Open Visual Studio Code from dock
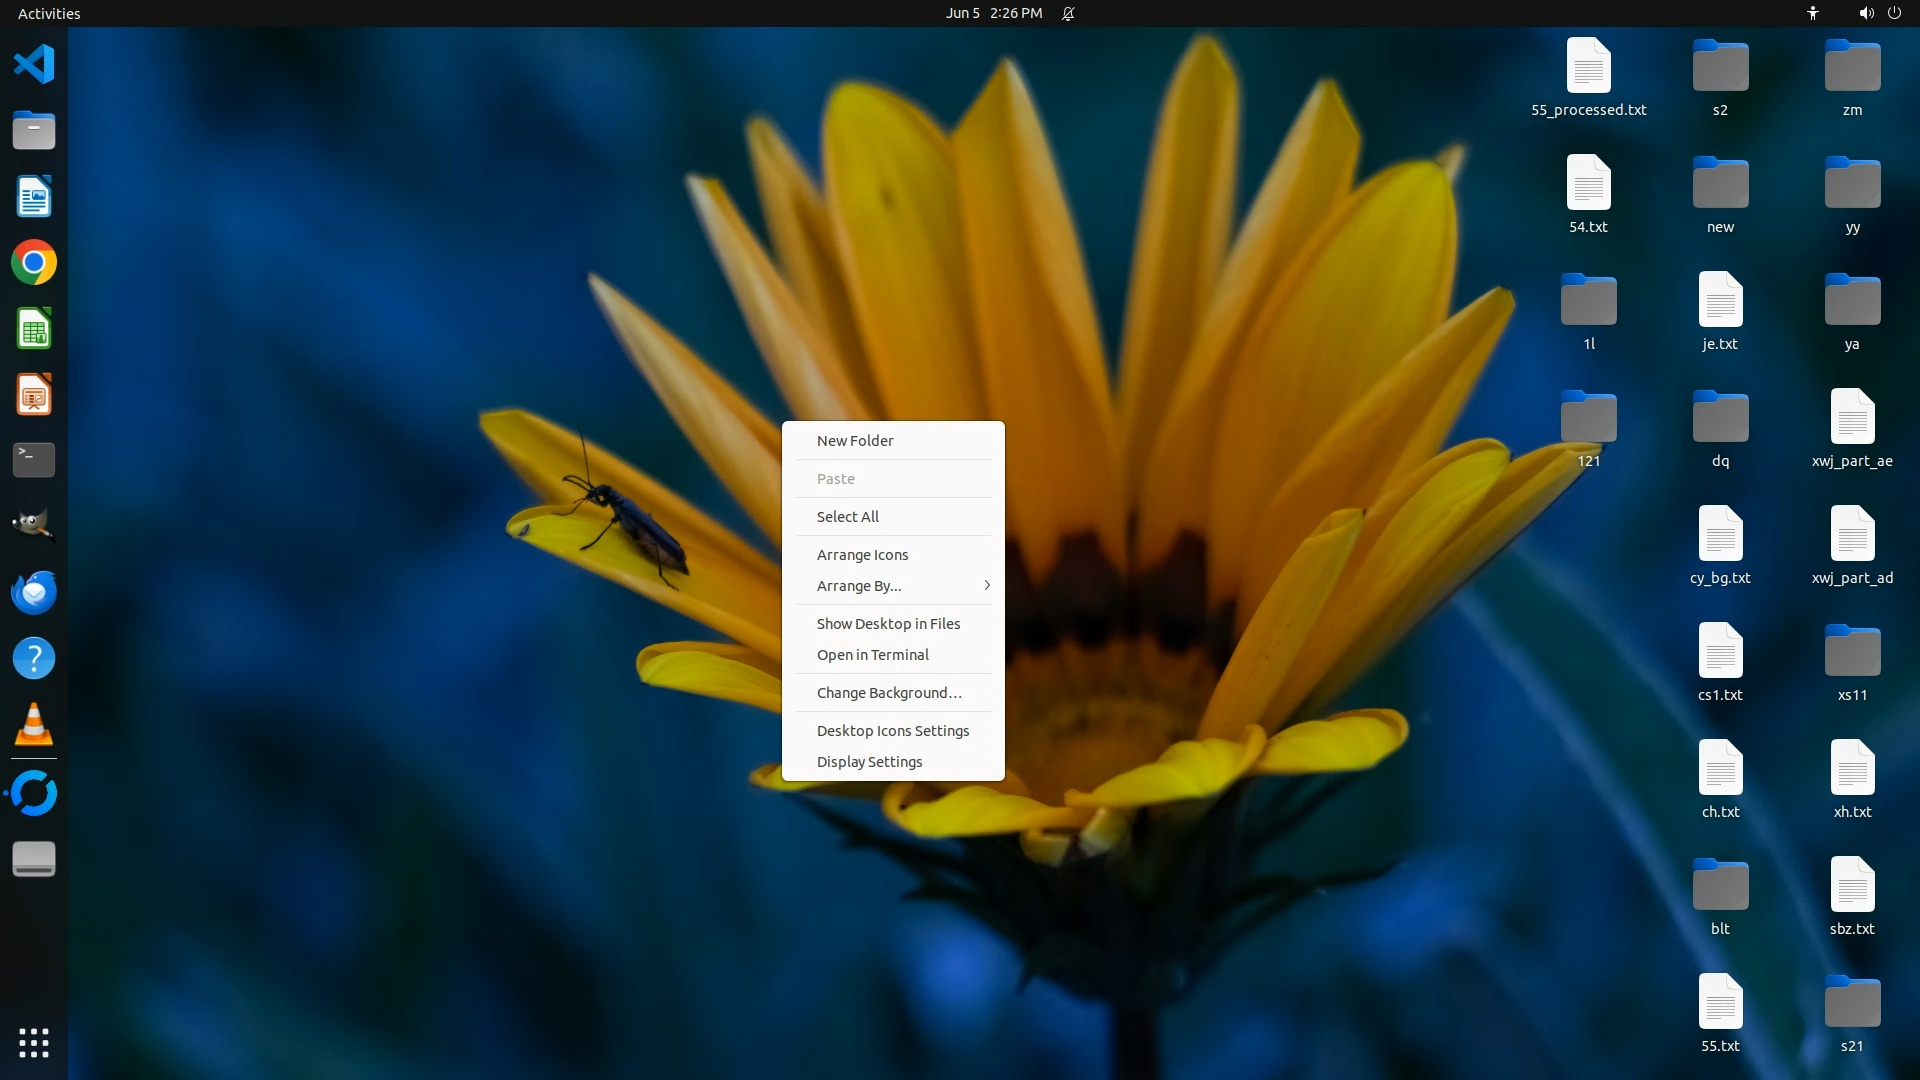The image size is (1920, 1080). coord(33,64)
